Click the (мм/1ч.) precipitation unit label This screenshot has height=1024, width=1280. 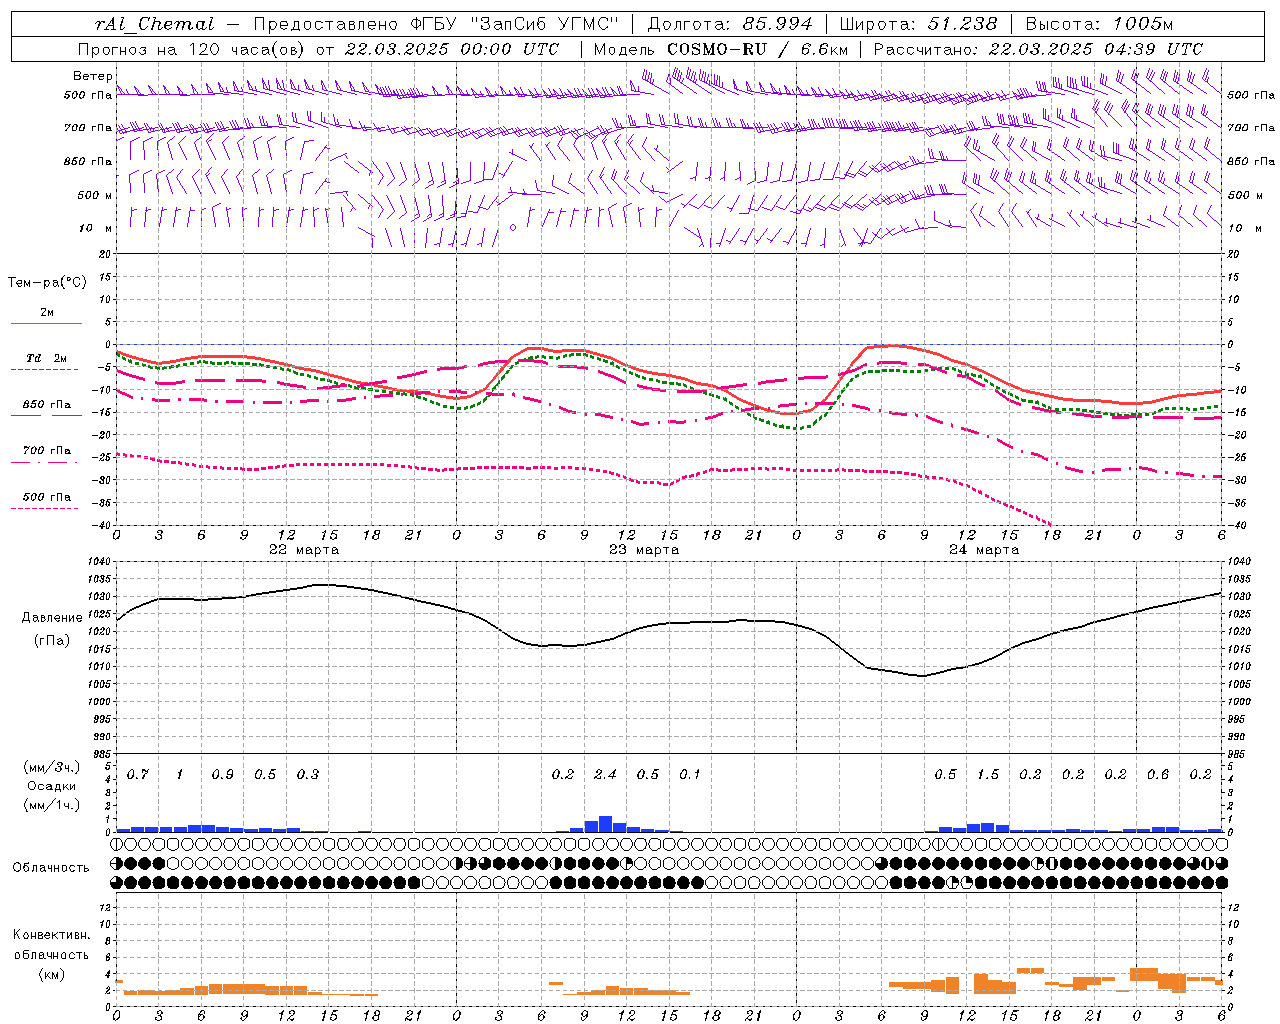[52, 804]
